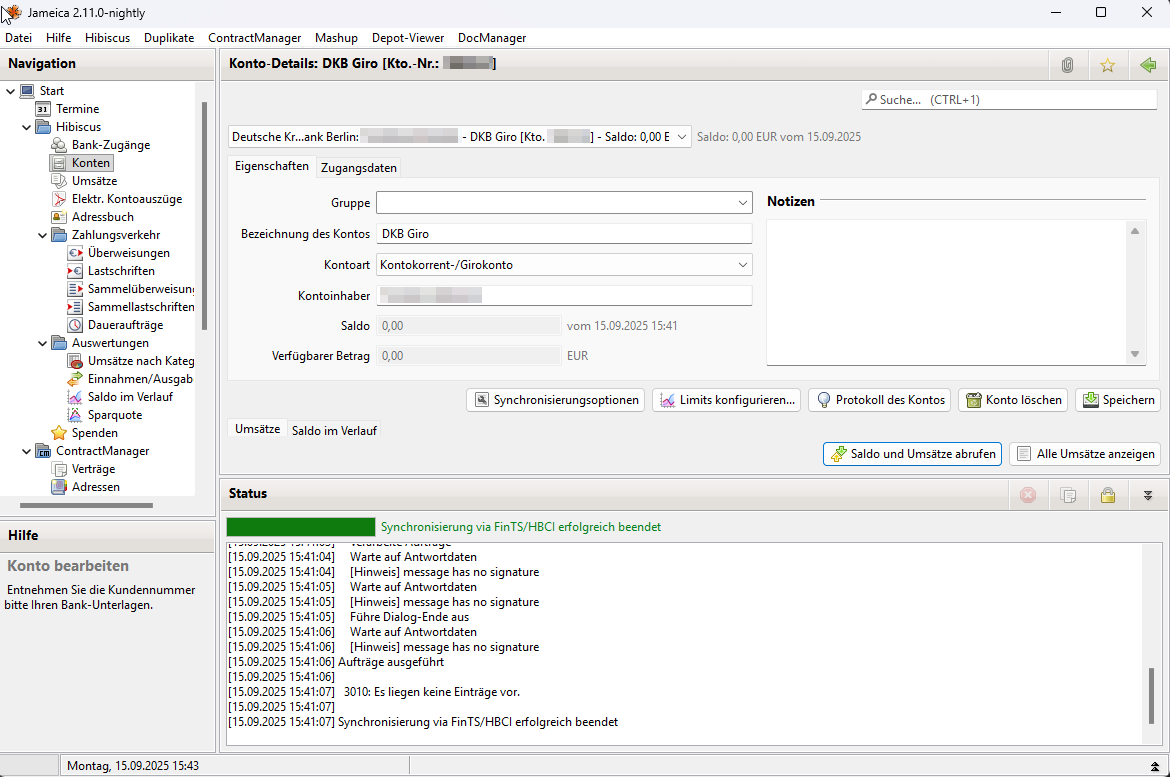The width and height of the screenshot is (1170, 777).
Task: Open Sparquote report
Action: [114, 415]
